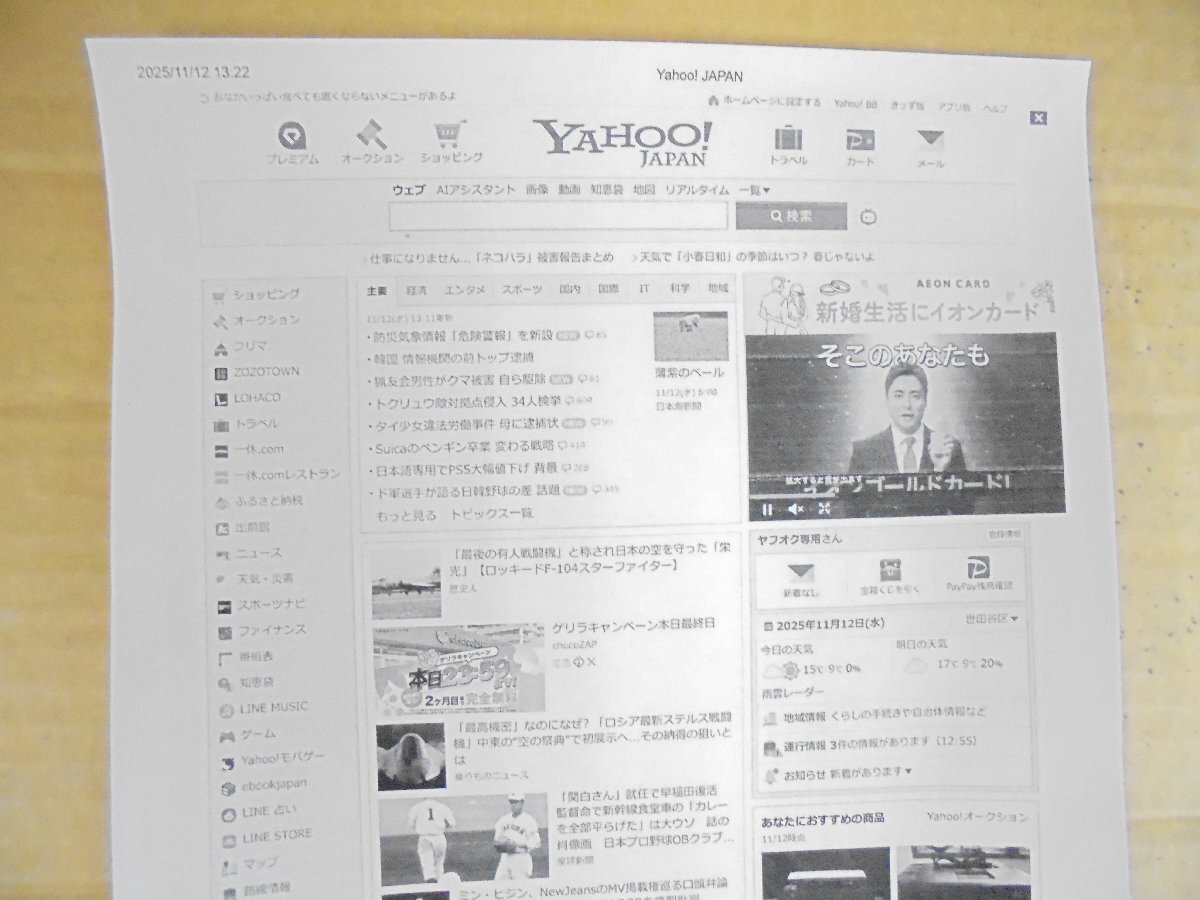Switch to the エンタメ news tab
The width and height of the screenshot is (1200, 900).
(465, 290)
